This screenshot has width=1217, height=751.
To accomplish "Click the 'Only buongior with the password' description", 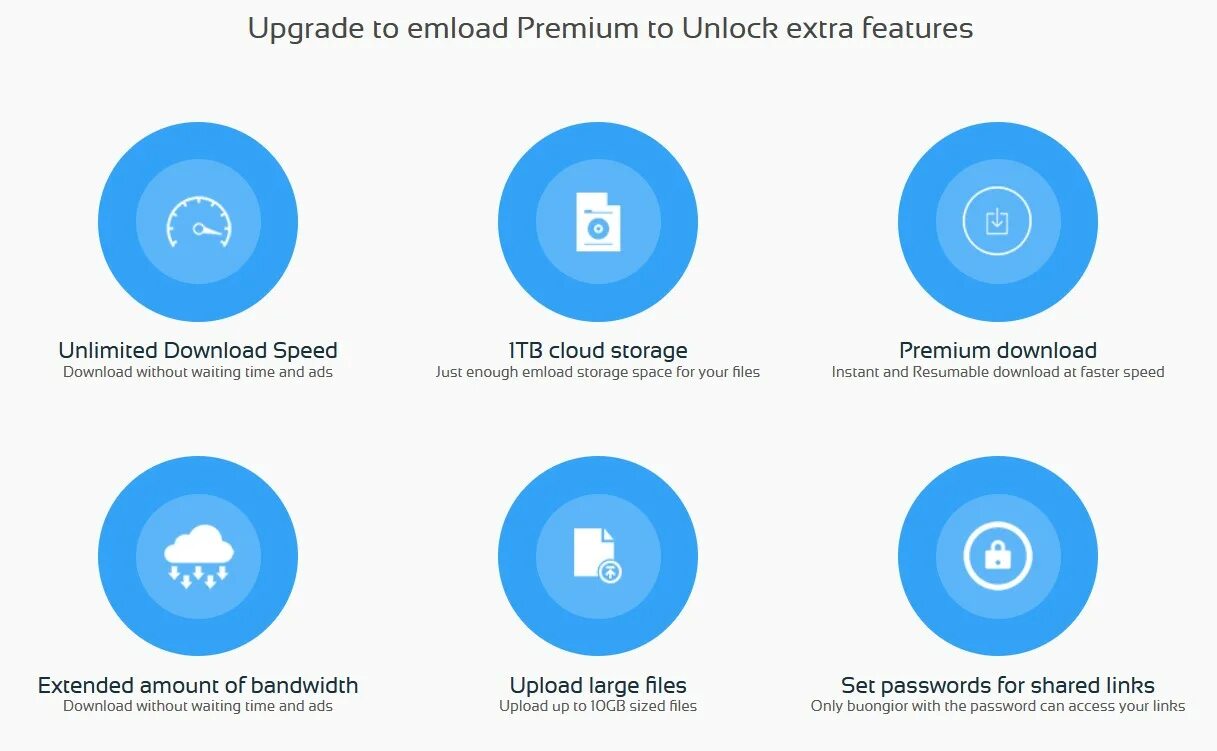I will pyautogui.click(x=998, y=706).
